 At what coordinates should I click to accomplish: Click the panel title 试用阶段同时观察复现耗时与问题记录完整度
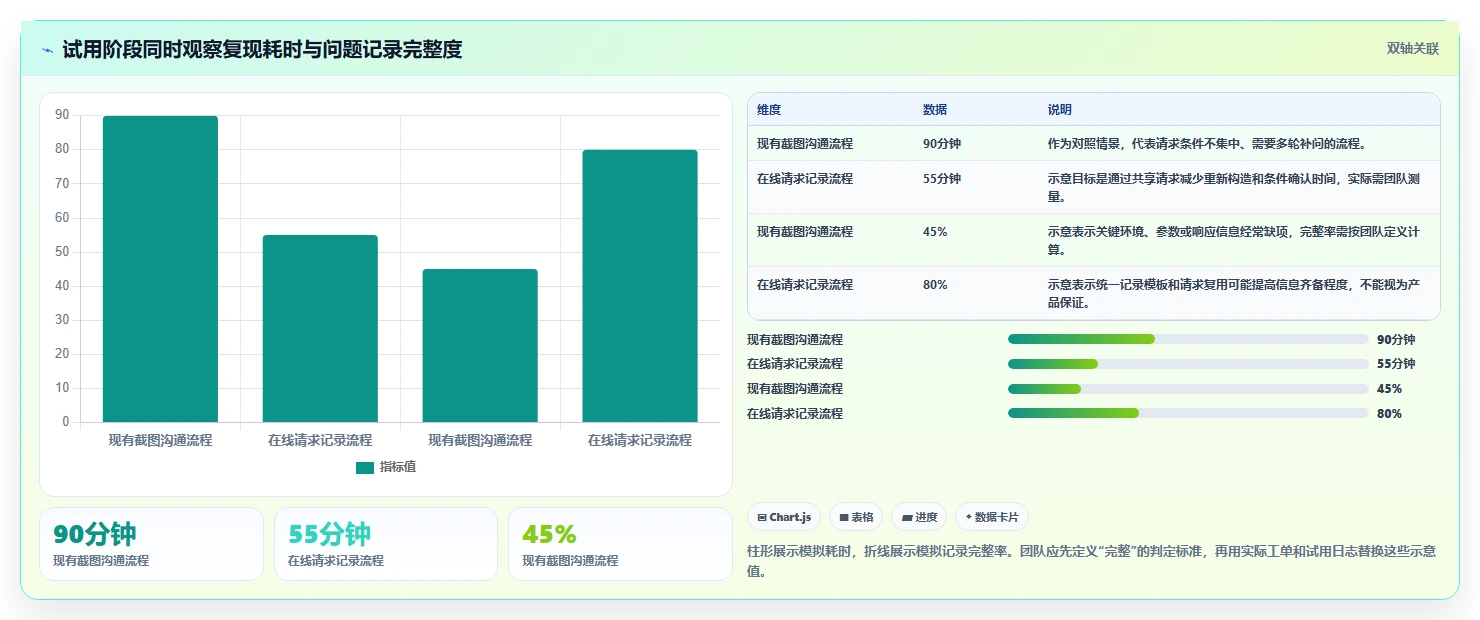click(262, 49)
